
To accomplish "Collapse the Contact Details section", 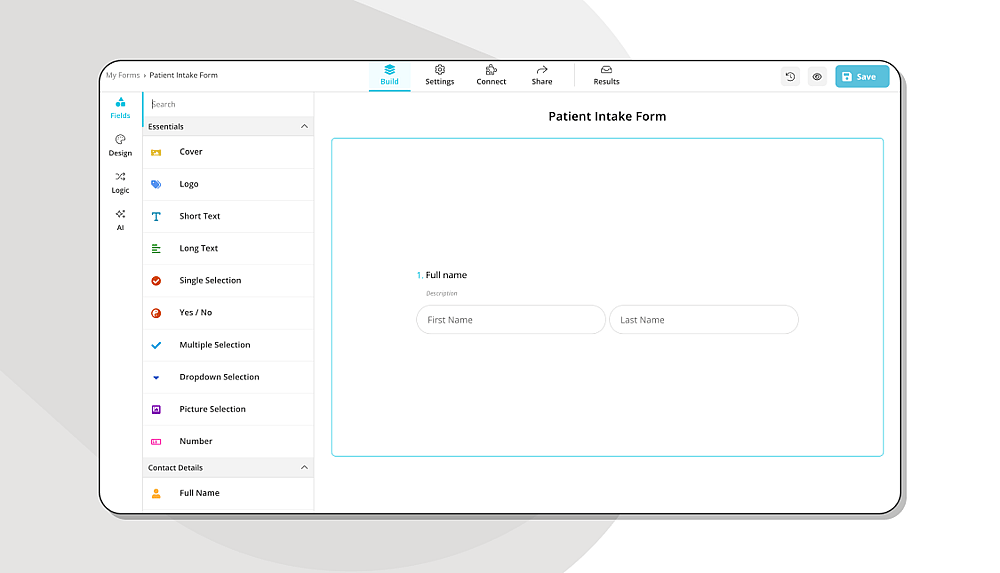I will pyautogui.click(x=304, y=468).
